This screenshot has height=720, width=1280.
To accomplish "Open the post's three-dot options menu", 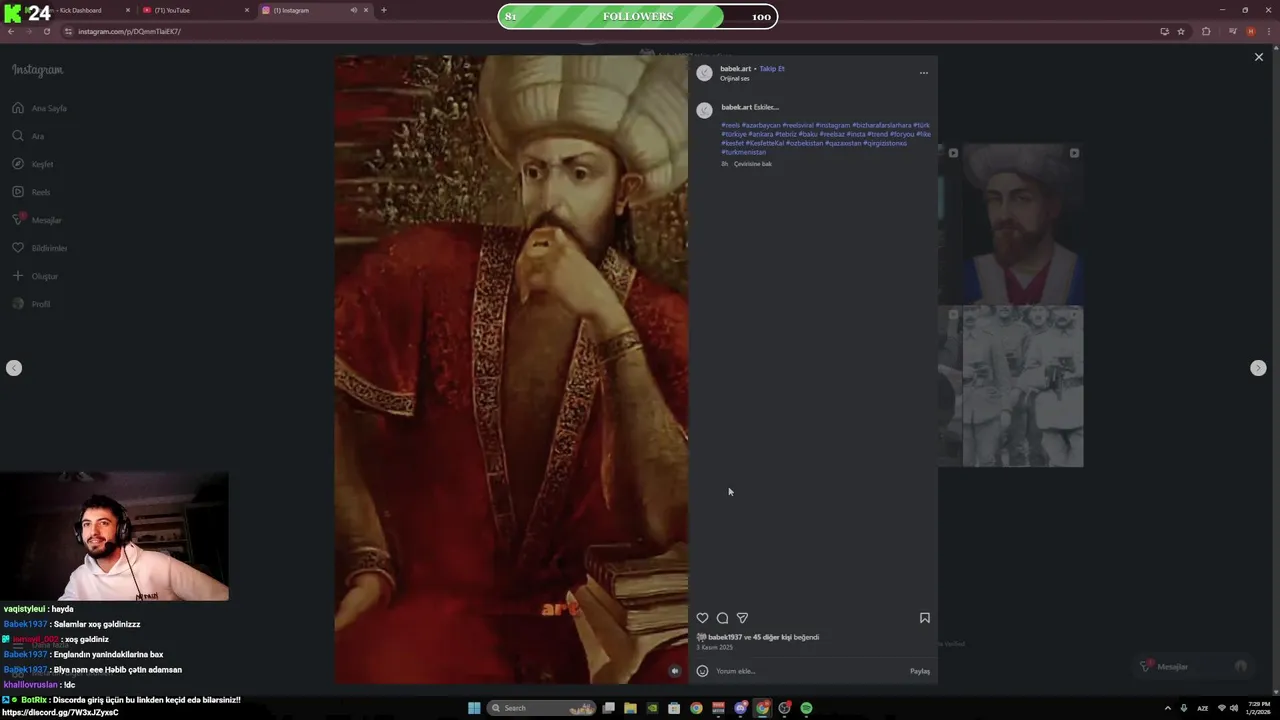I will (x=923, y=73).
